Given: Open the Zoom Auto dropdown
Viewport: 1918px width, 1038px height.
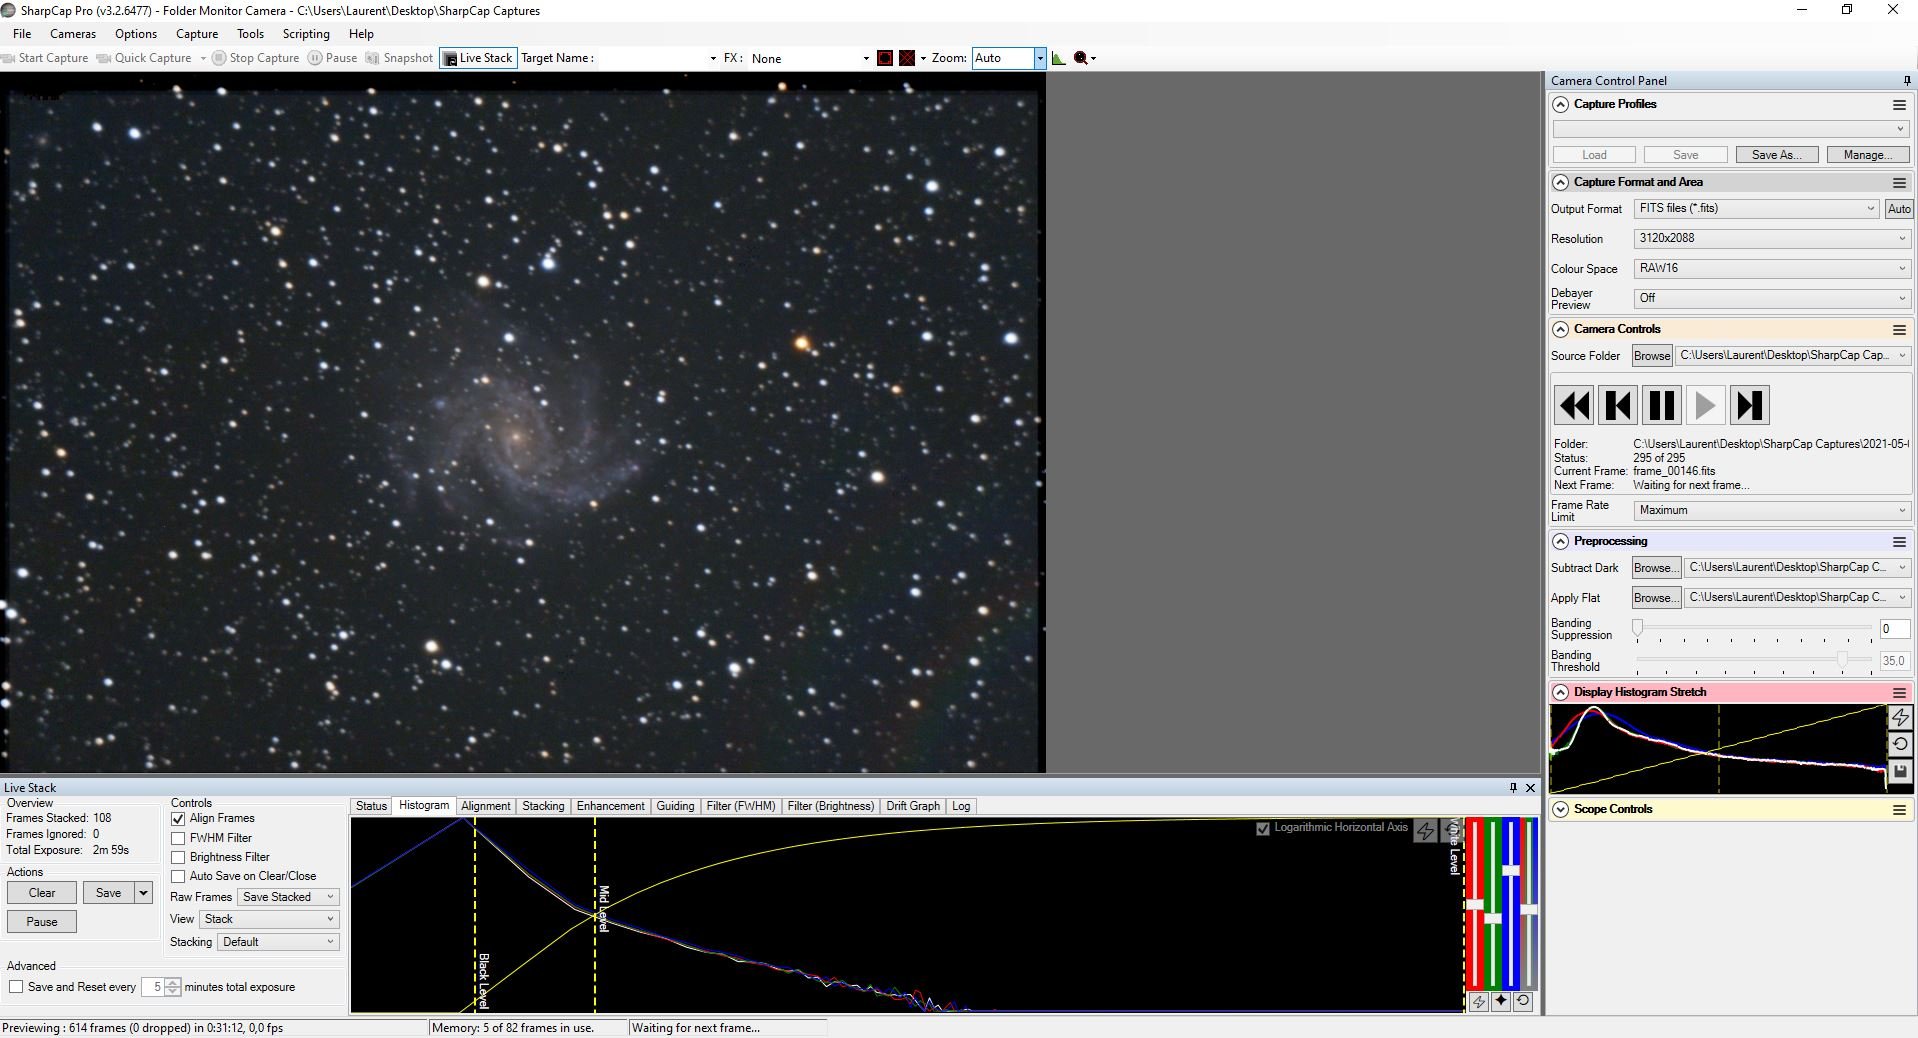Looking at the screenshot, I should point(1040,58).
